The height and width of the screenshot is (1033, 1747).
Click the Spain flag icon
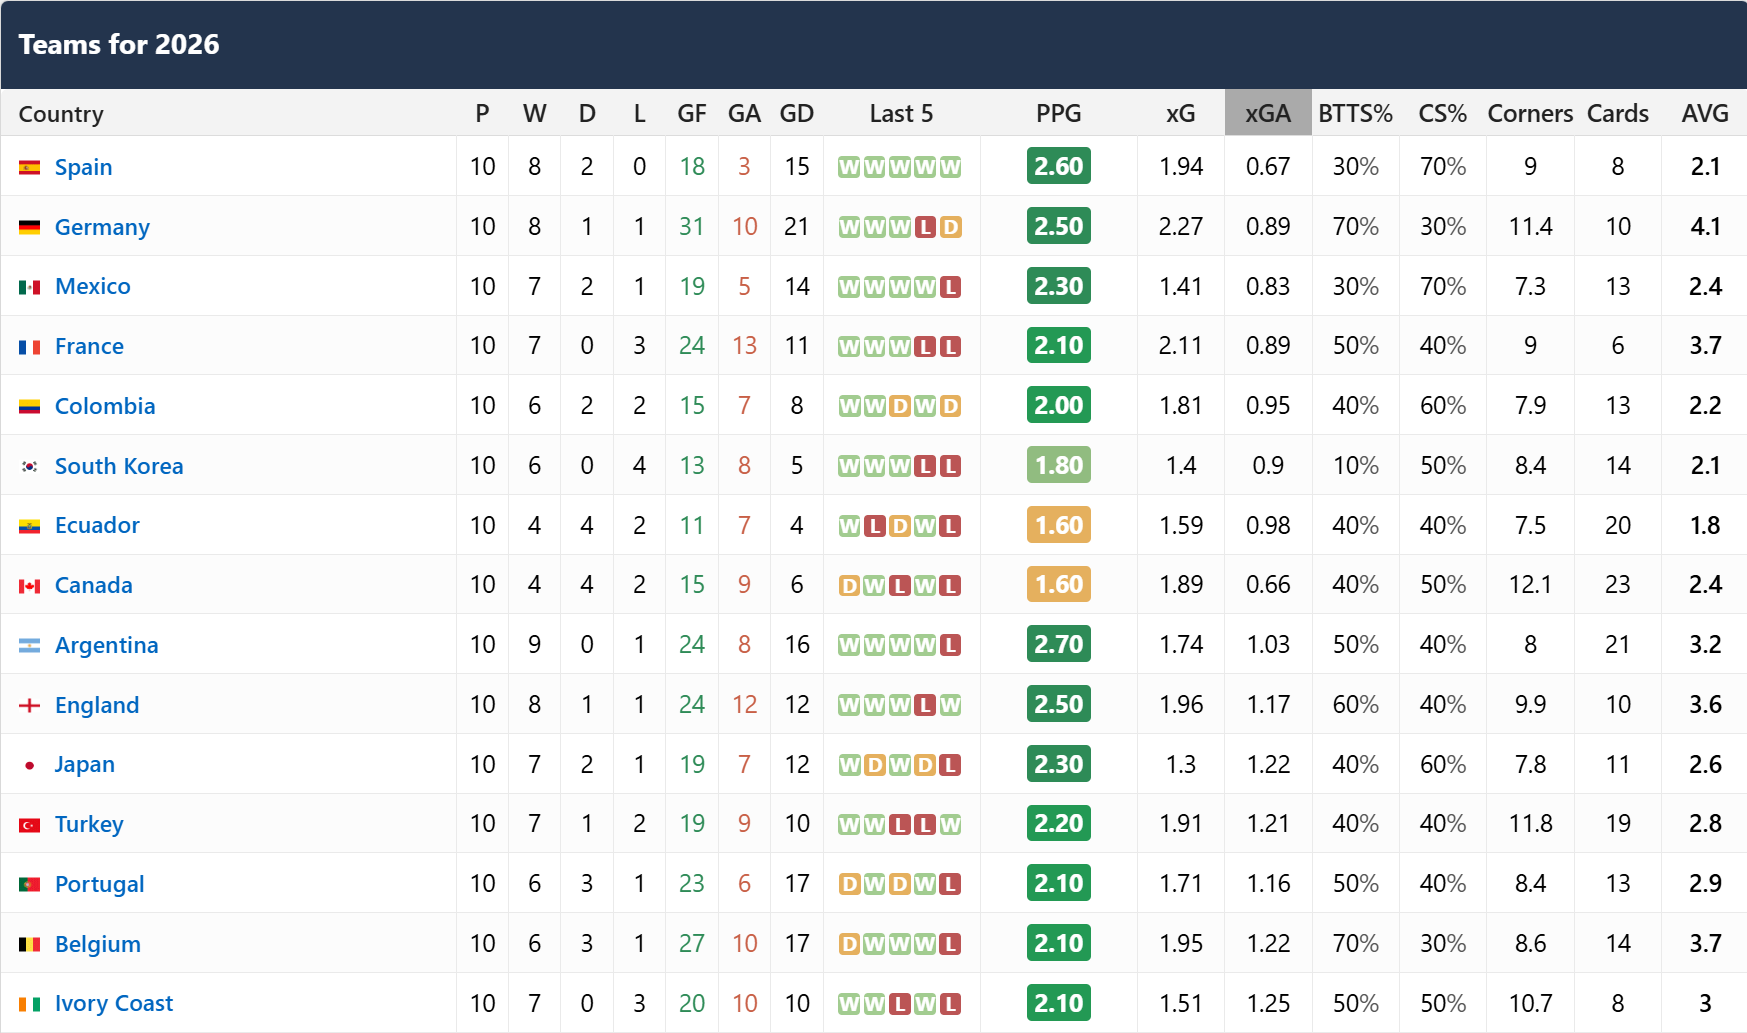pyautogui.click(x=30, y=167)
